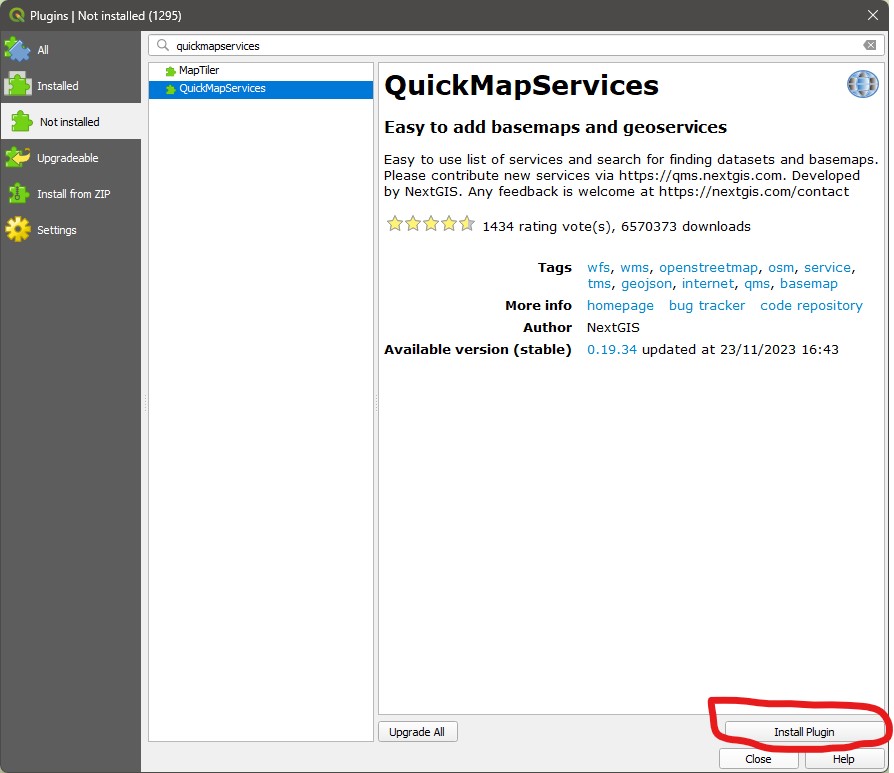This screenshot has height=773, width=894.
Task: Go to Install from ZIP tab
Action: coord(71,193)
